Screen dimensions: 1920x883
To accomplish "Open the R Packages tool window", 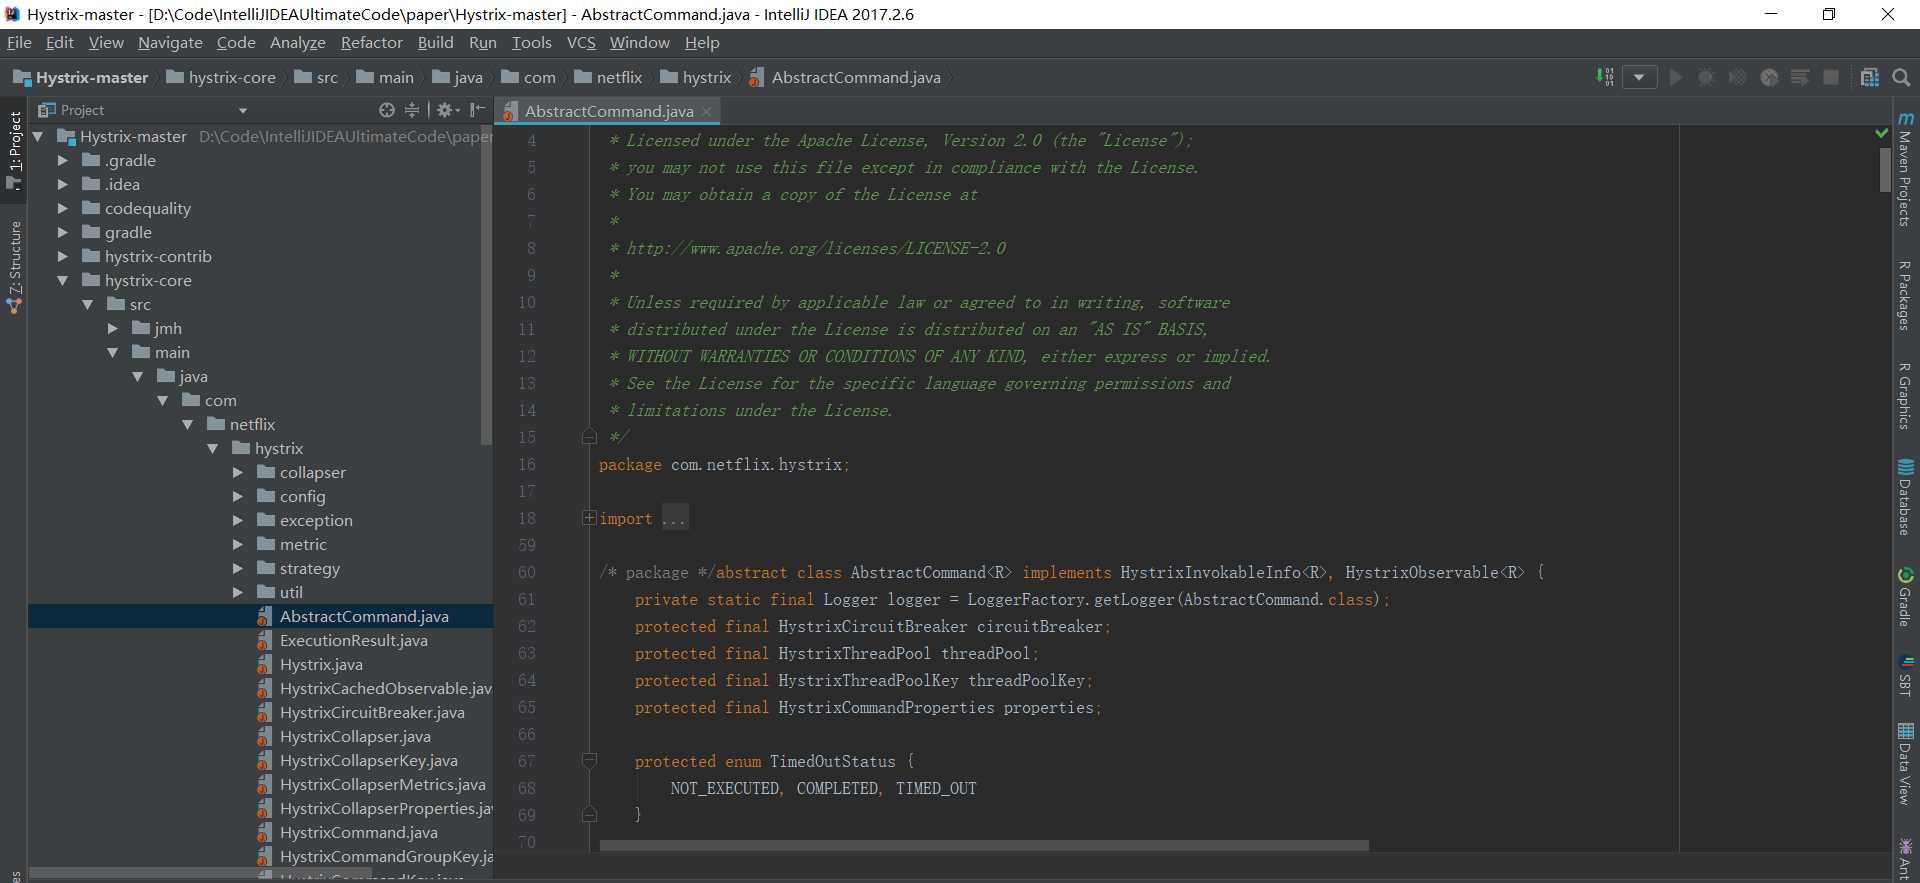I will (1906, 295).
